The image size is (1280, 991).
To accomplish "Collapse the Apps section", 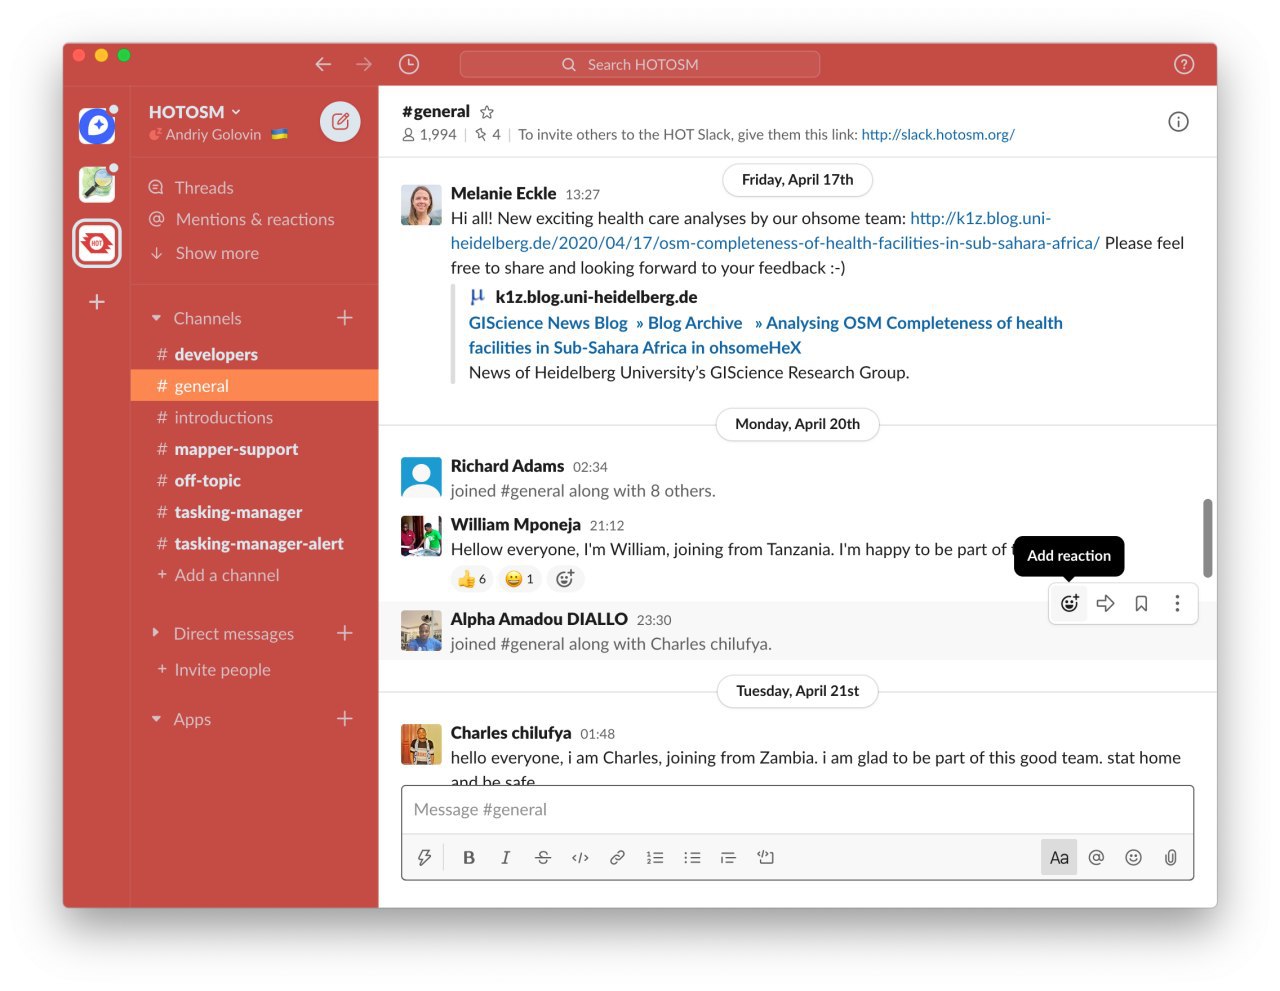I will (156, 719).
